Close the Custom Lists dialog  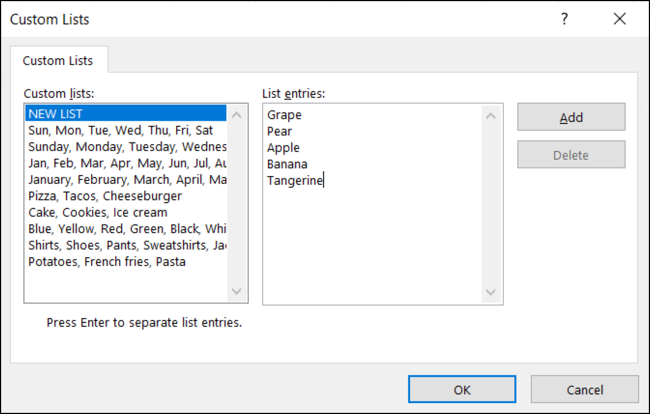click(x=620, y=19)
